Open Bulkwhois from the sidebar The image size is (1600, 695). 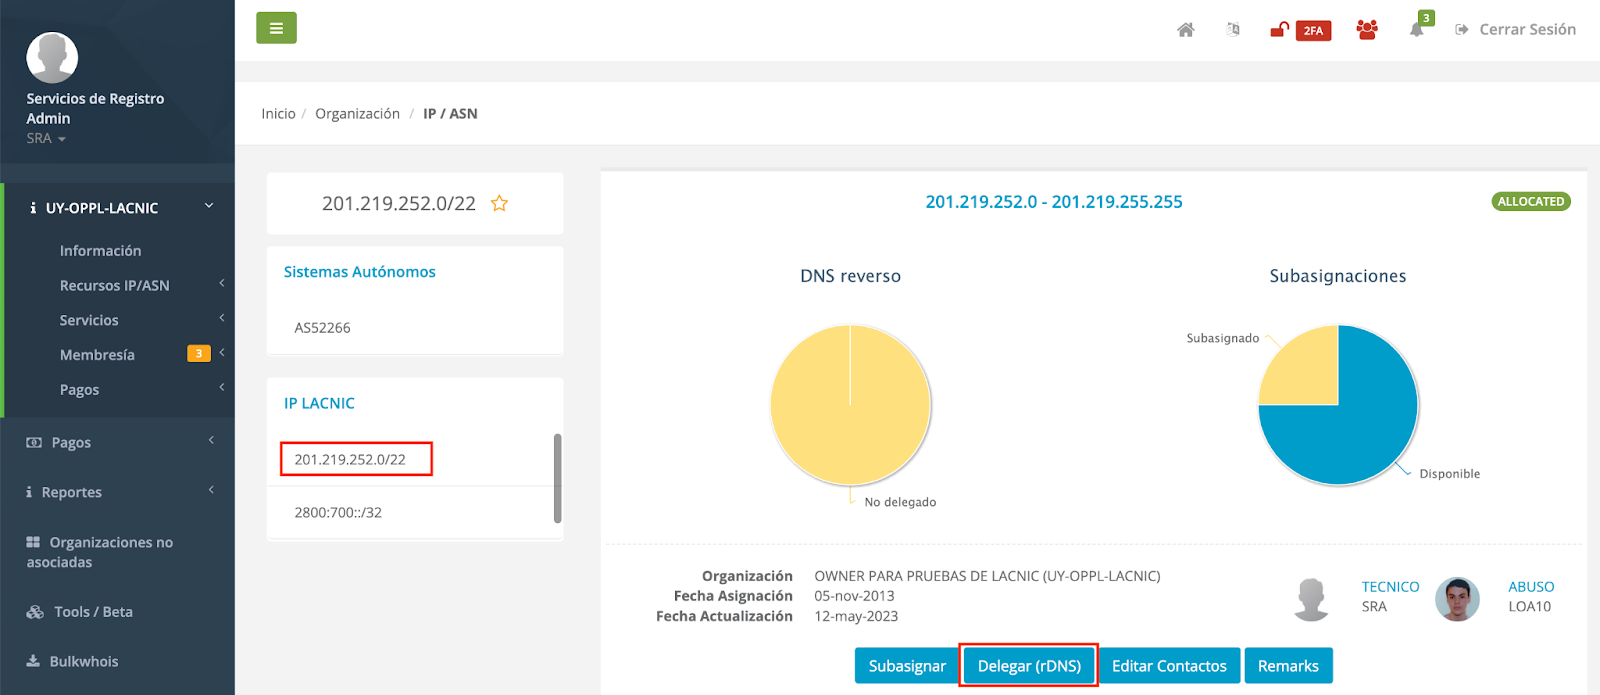(x=83, y=661)
